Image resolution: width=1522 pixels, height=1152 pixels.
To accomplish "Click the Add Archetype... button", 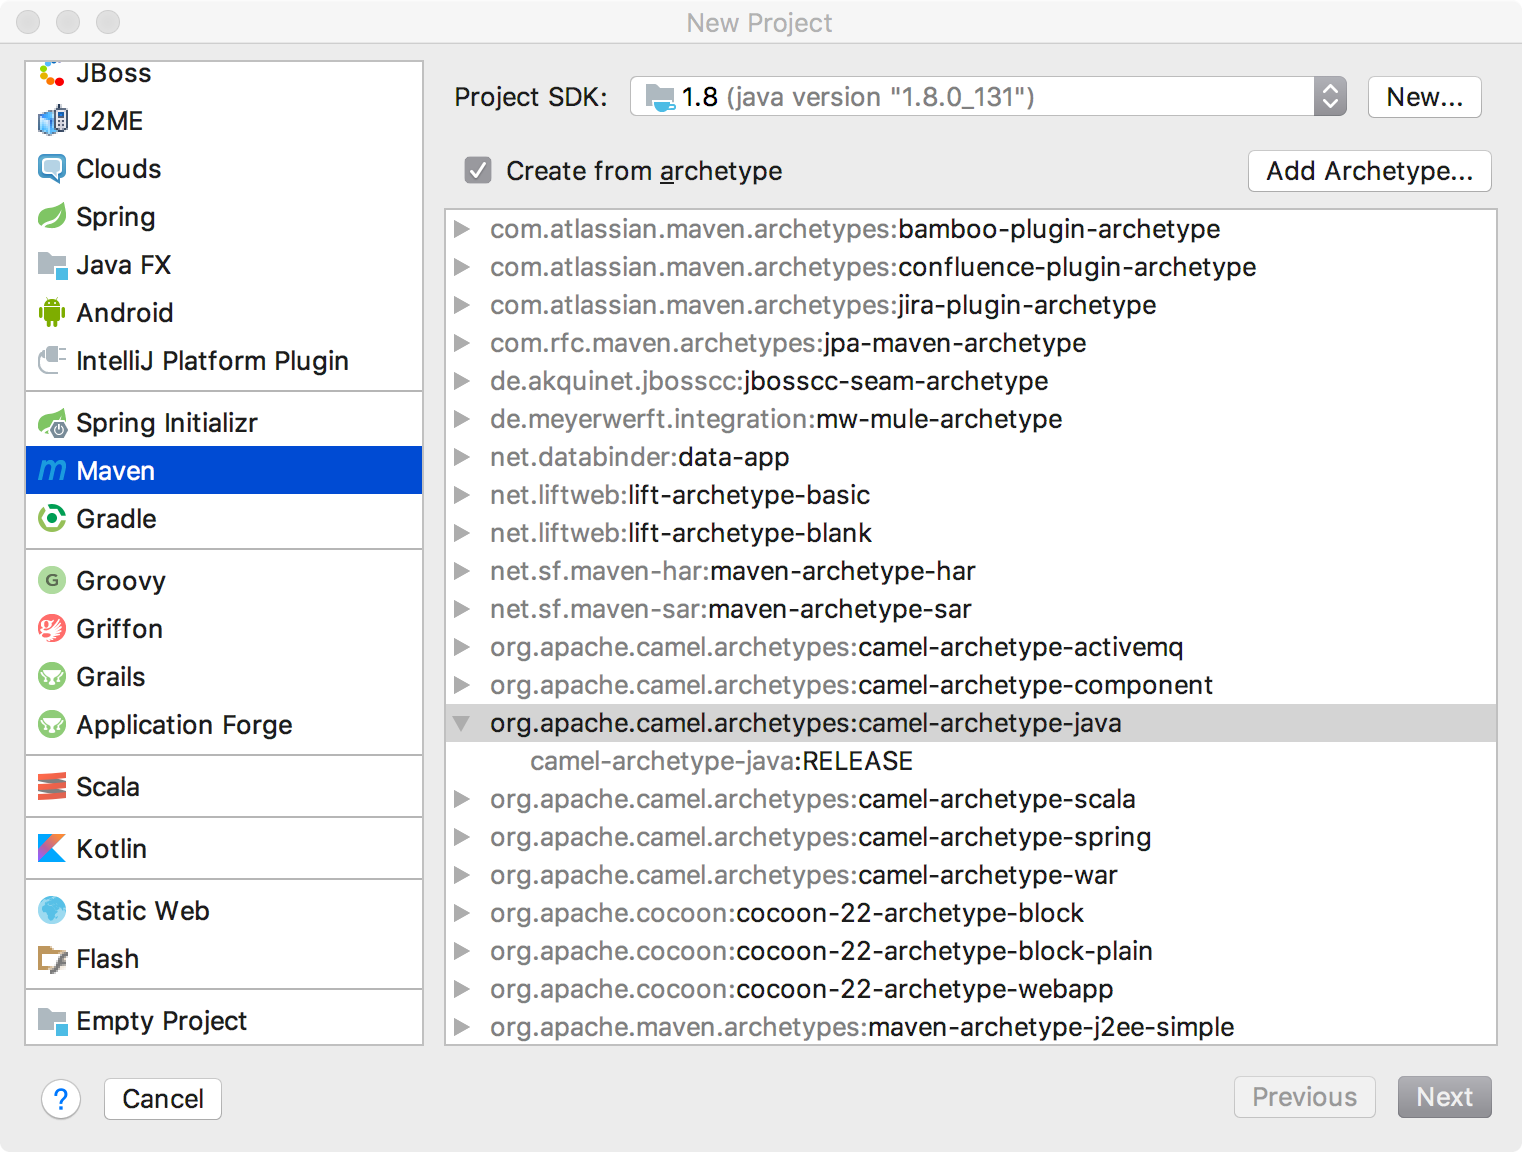I will (x=1369, y=171).
